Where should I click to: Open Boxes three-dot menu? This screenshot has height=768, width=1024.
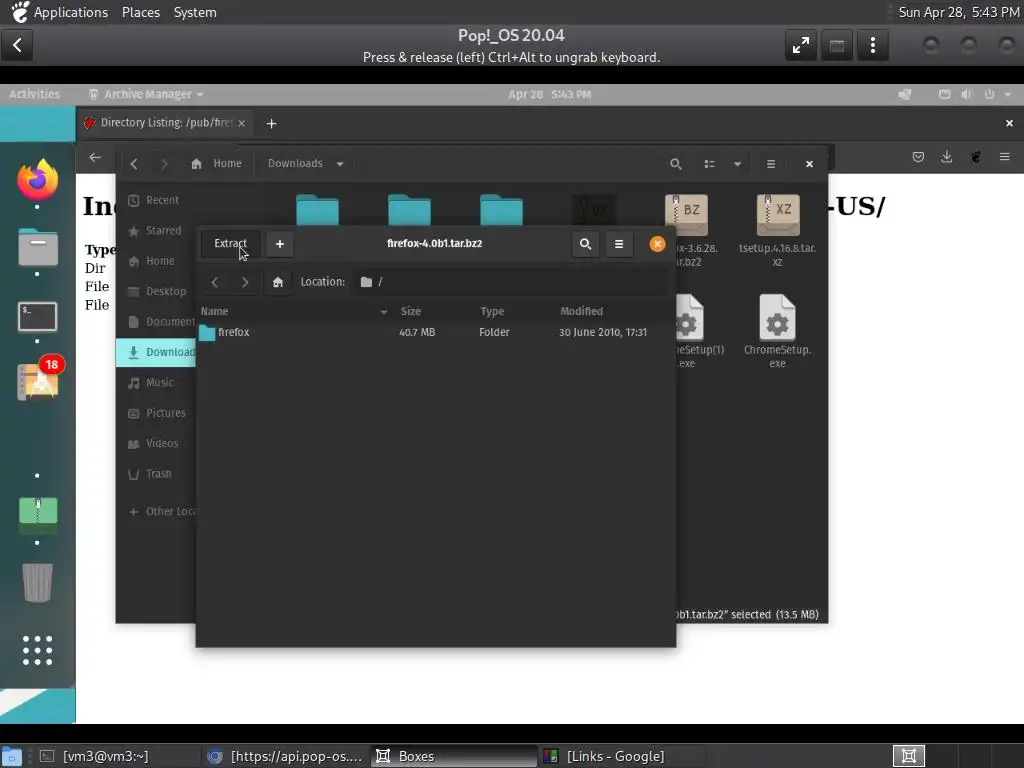(x=872, y=45)
